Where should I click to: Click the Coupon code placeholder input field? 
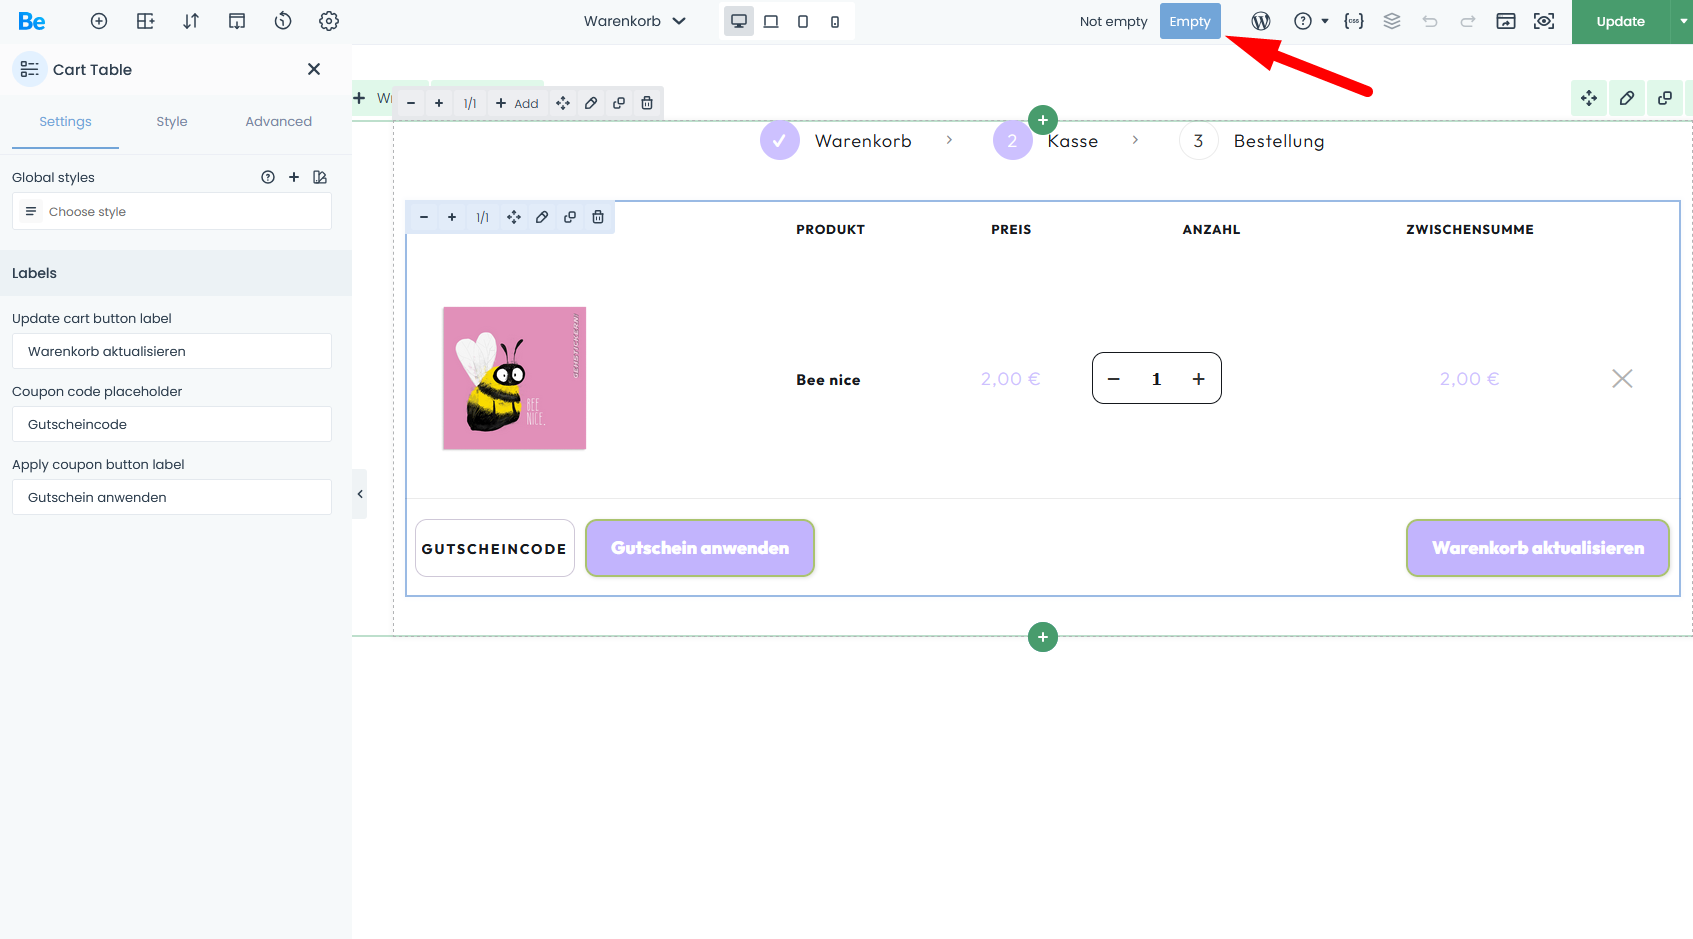click(172, 424)
